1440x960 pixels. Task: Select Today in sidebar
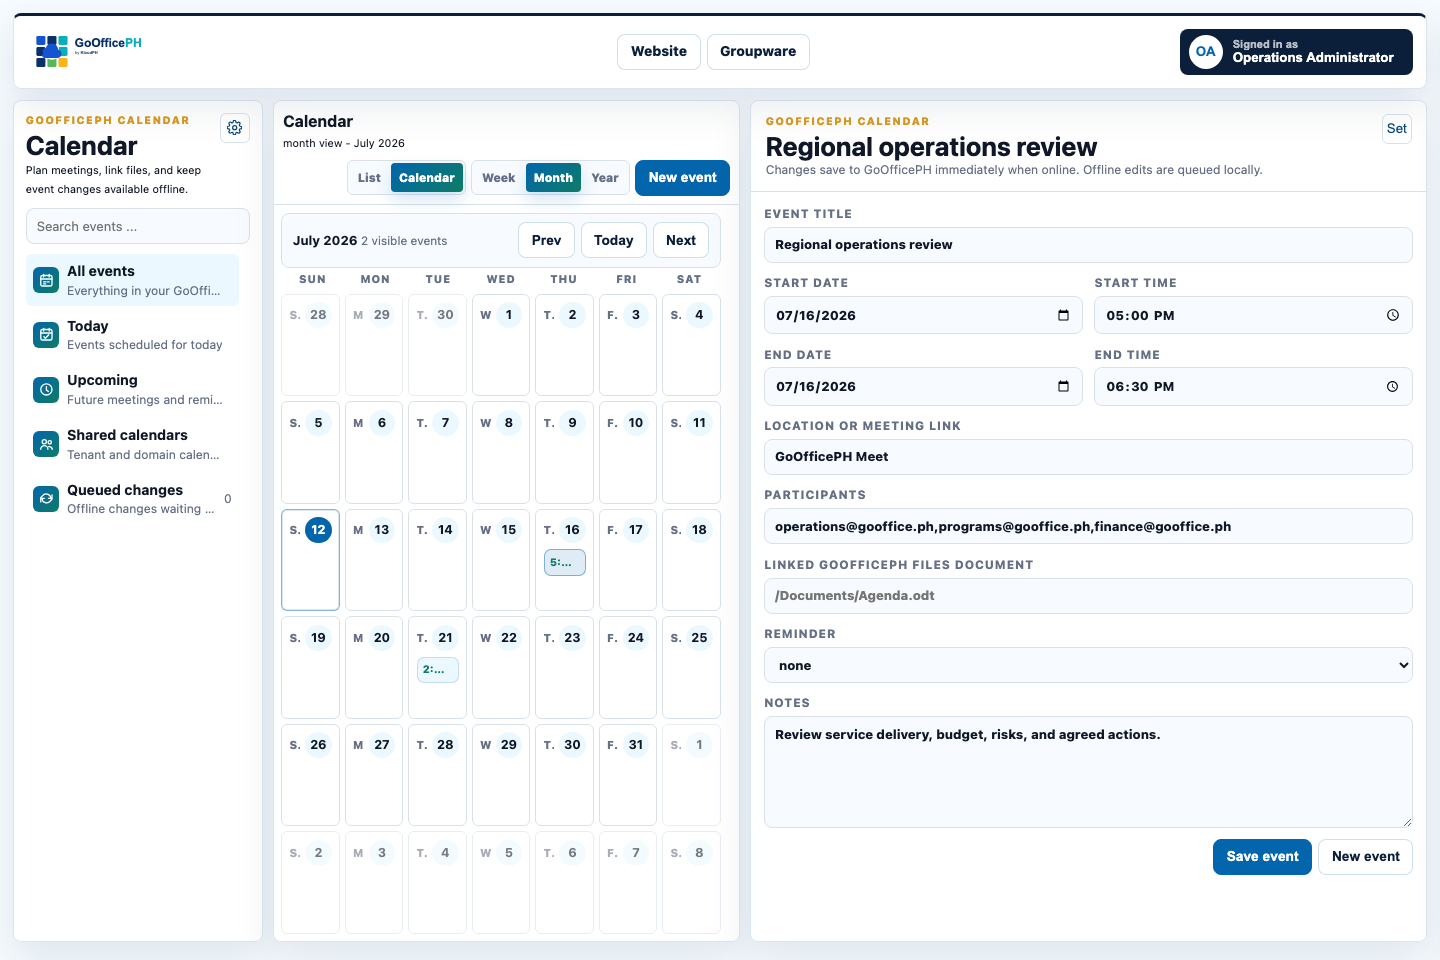pos(132,335)
